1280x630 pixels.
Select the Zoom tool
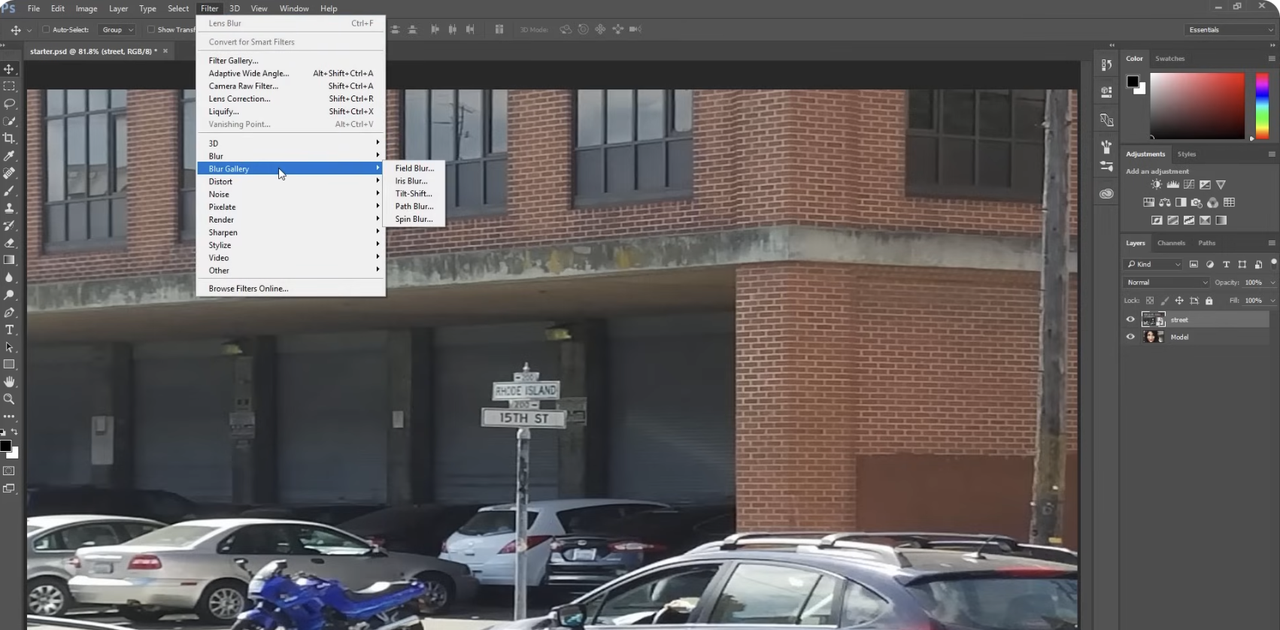click(9, 399)
